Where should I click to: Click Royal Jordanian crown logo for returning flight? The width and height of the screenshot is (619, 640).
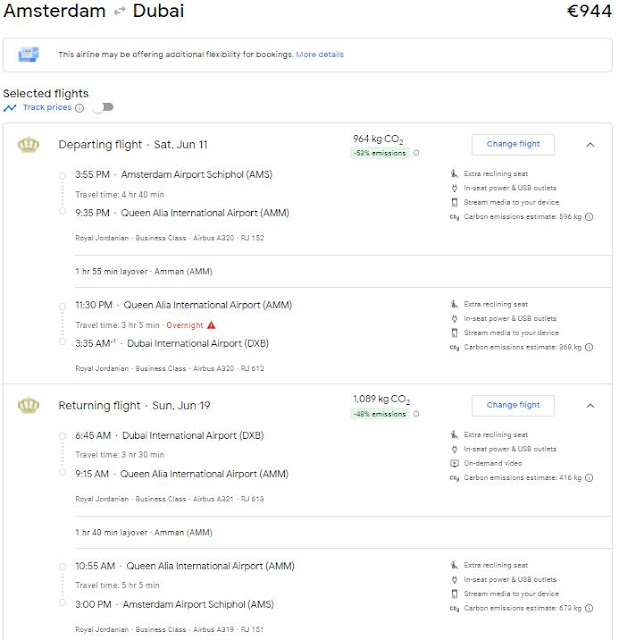(29, 405)
